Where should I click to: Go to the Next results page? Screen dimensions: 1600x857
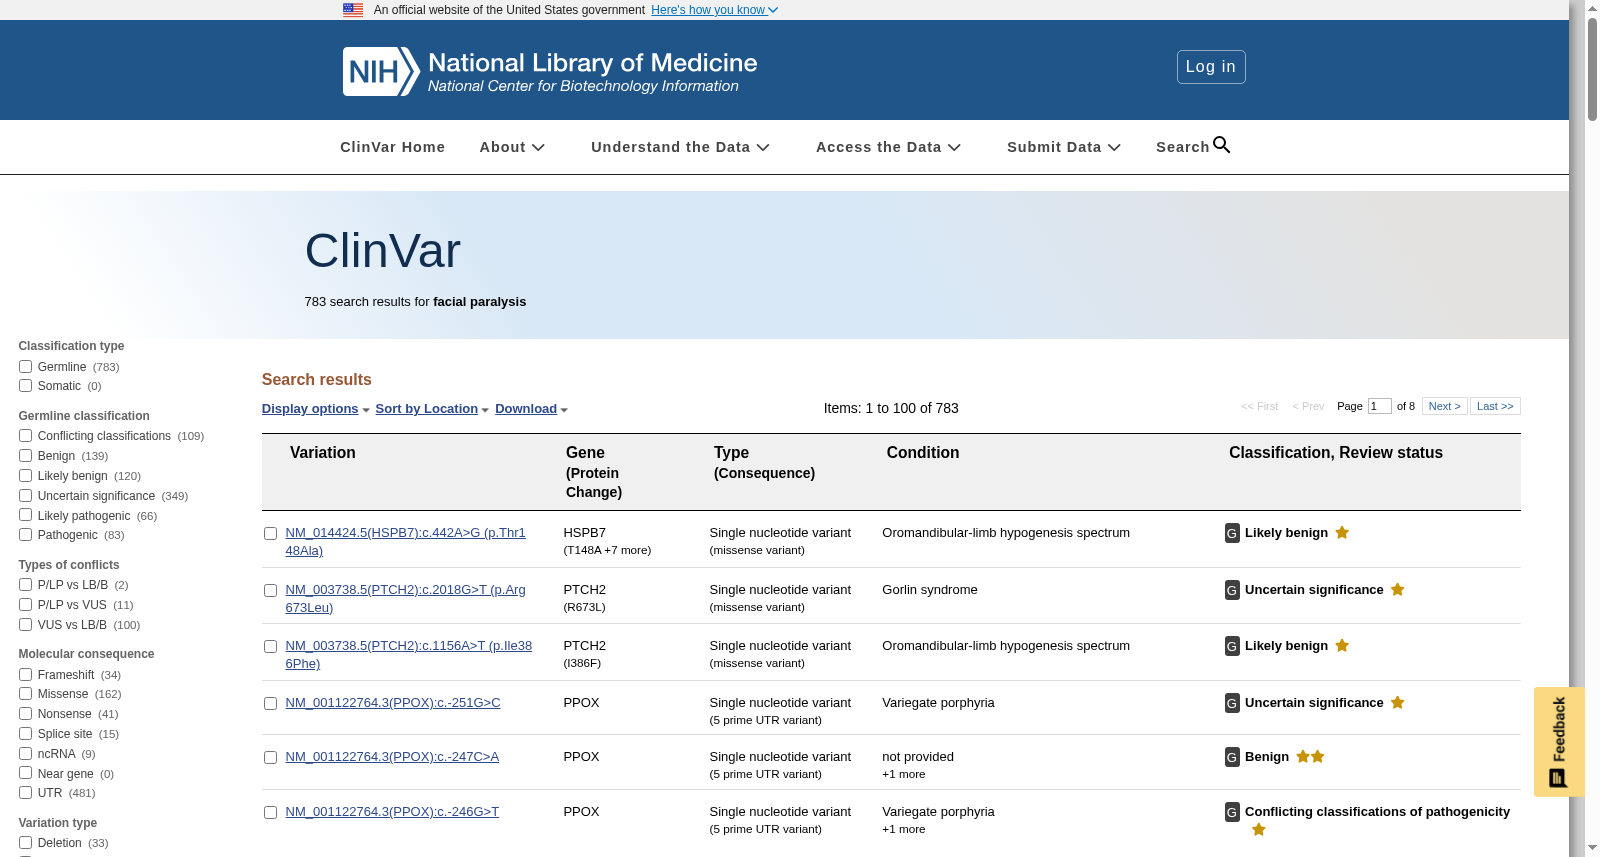coord(1445,406)
